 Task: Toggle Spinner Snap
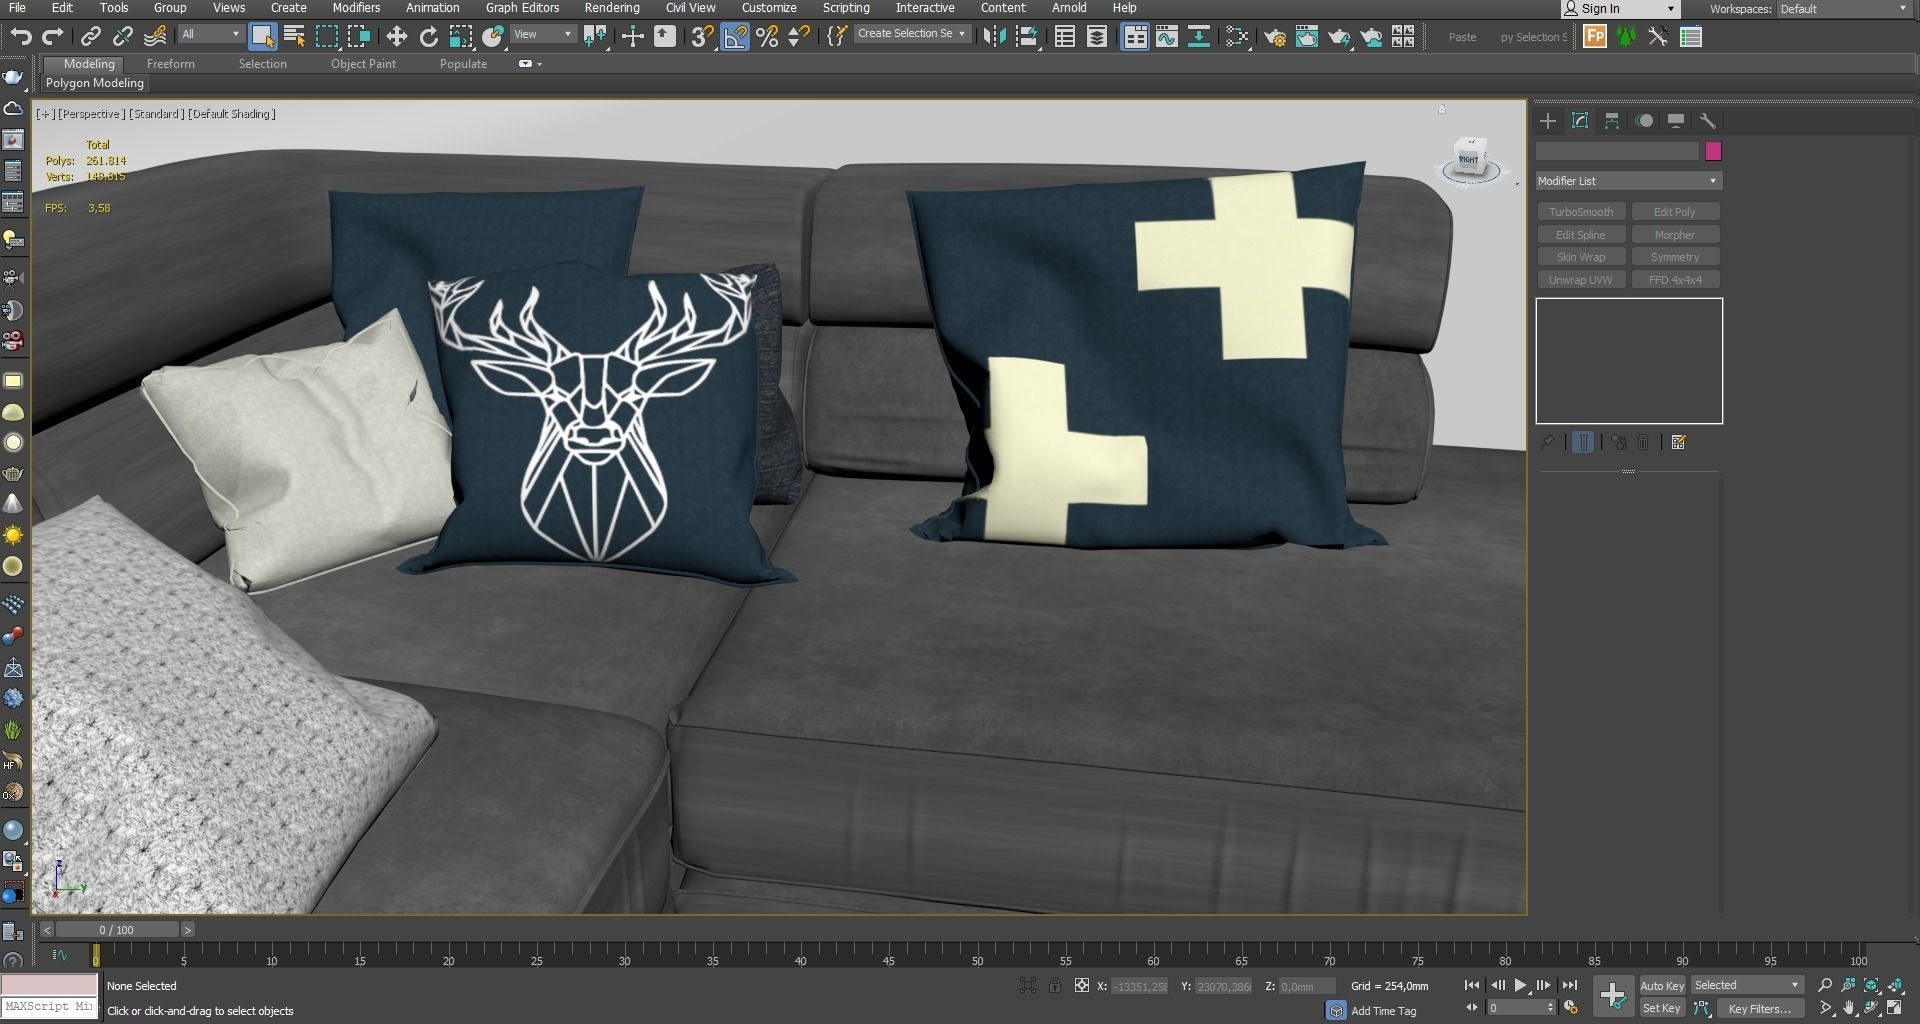click(x=799, y=37)
